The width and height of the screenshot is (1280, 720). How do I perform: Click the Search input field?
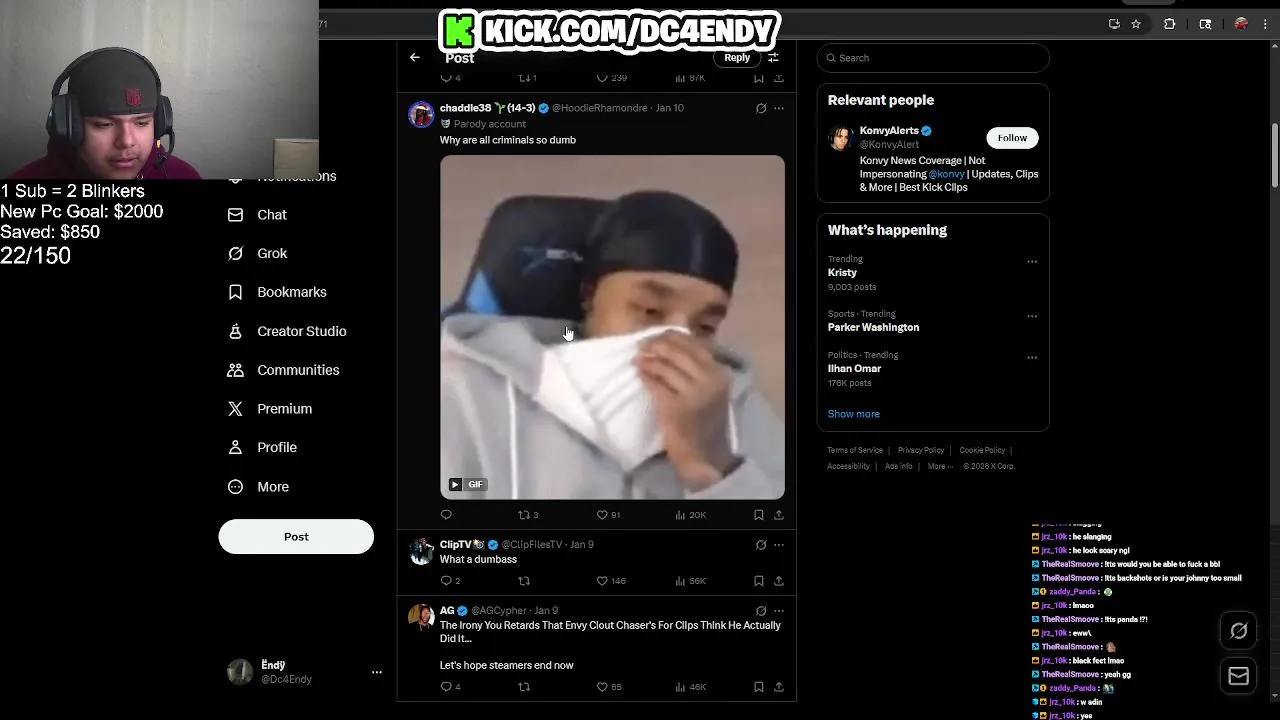click(933, 58)
